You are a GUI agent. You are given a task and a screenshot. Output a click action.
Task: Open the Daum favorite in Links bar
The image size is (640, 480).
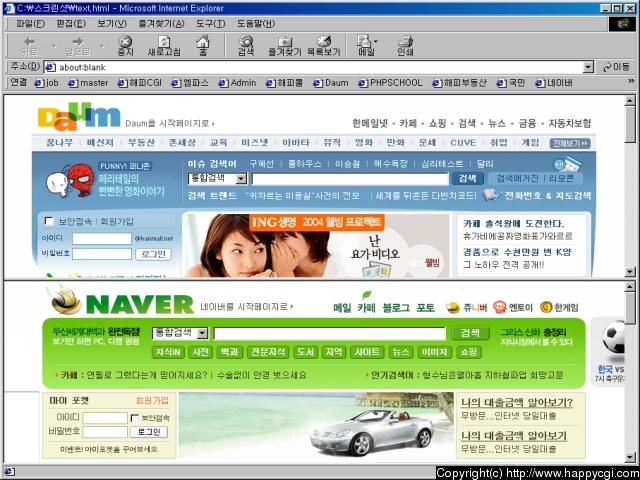coord(331,83)
